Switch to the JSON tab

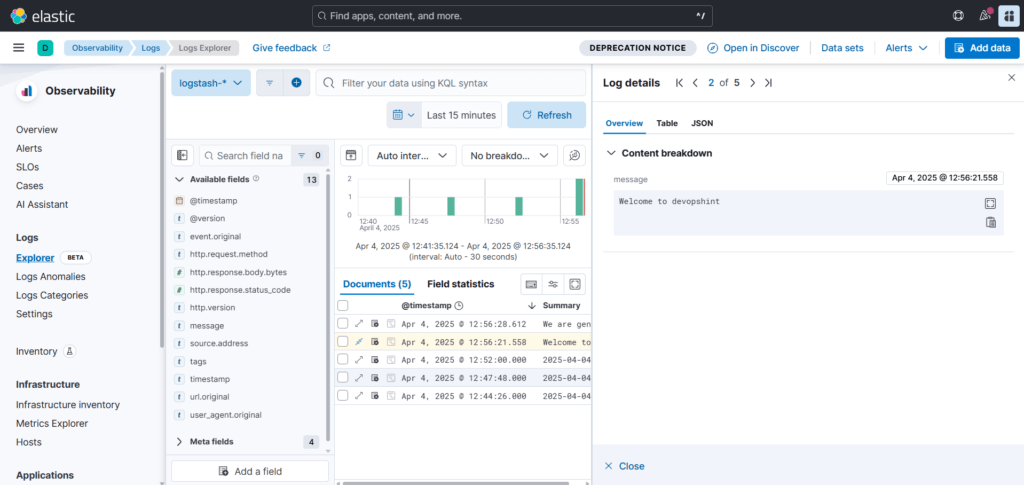(x=702, y=123)
